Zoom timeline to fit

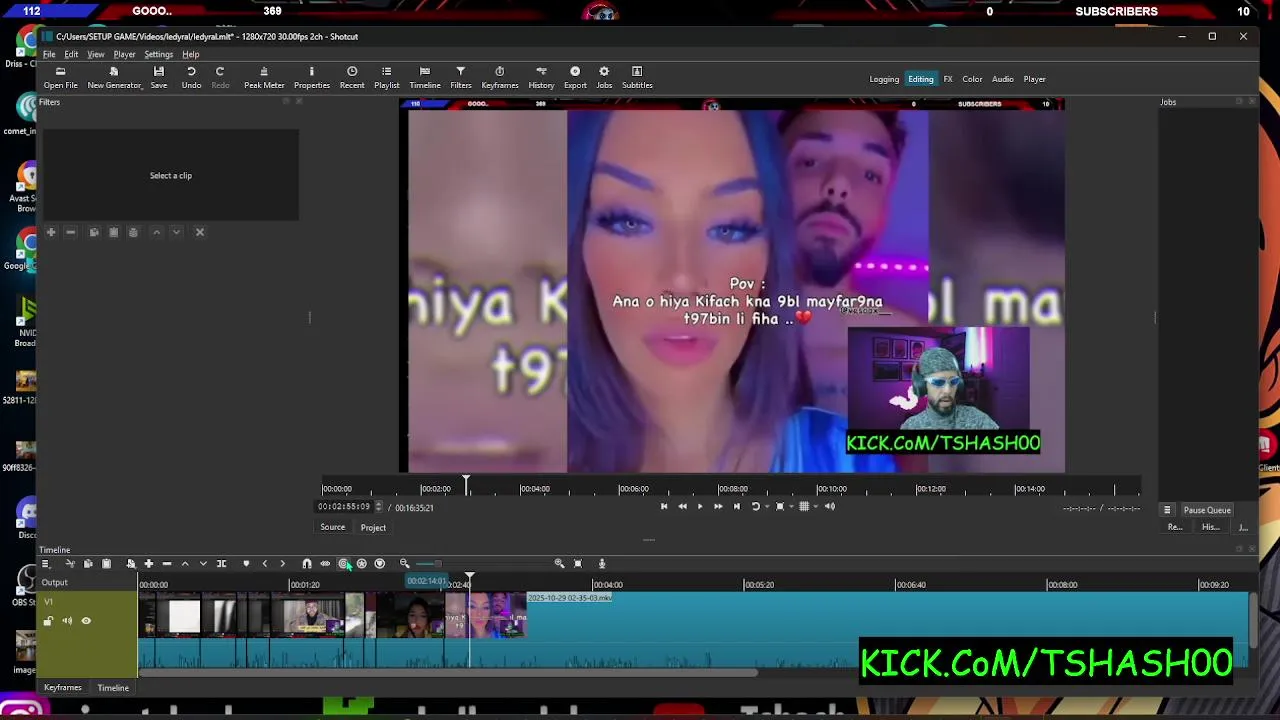click(578, 564)
